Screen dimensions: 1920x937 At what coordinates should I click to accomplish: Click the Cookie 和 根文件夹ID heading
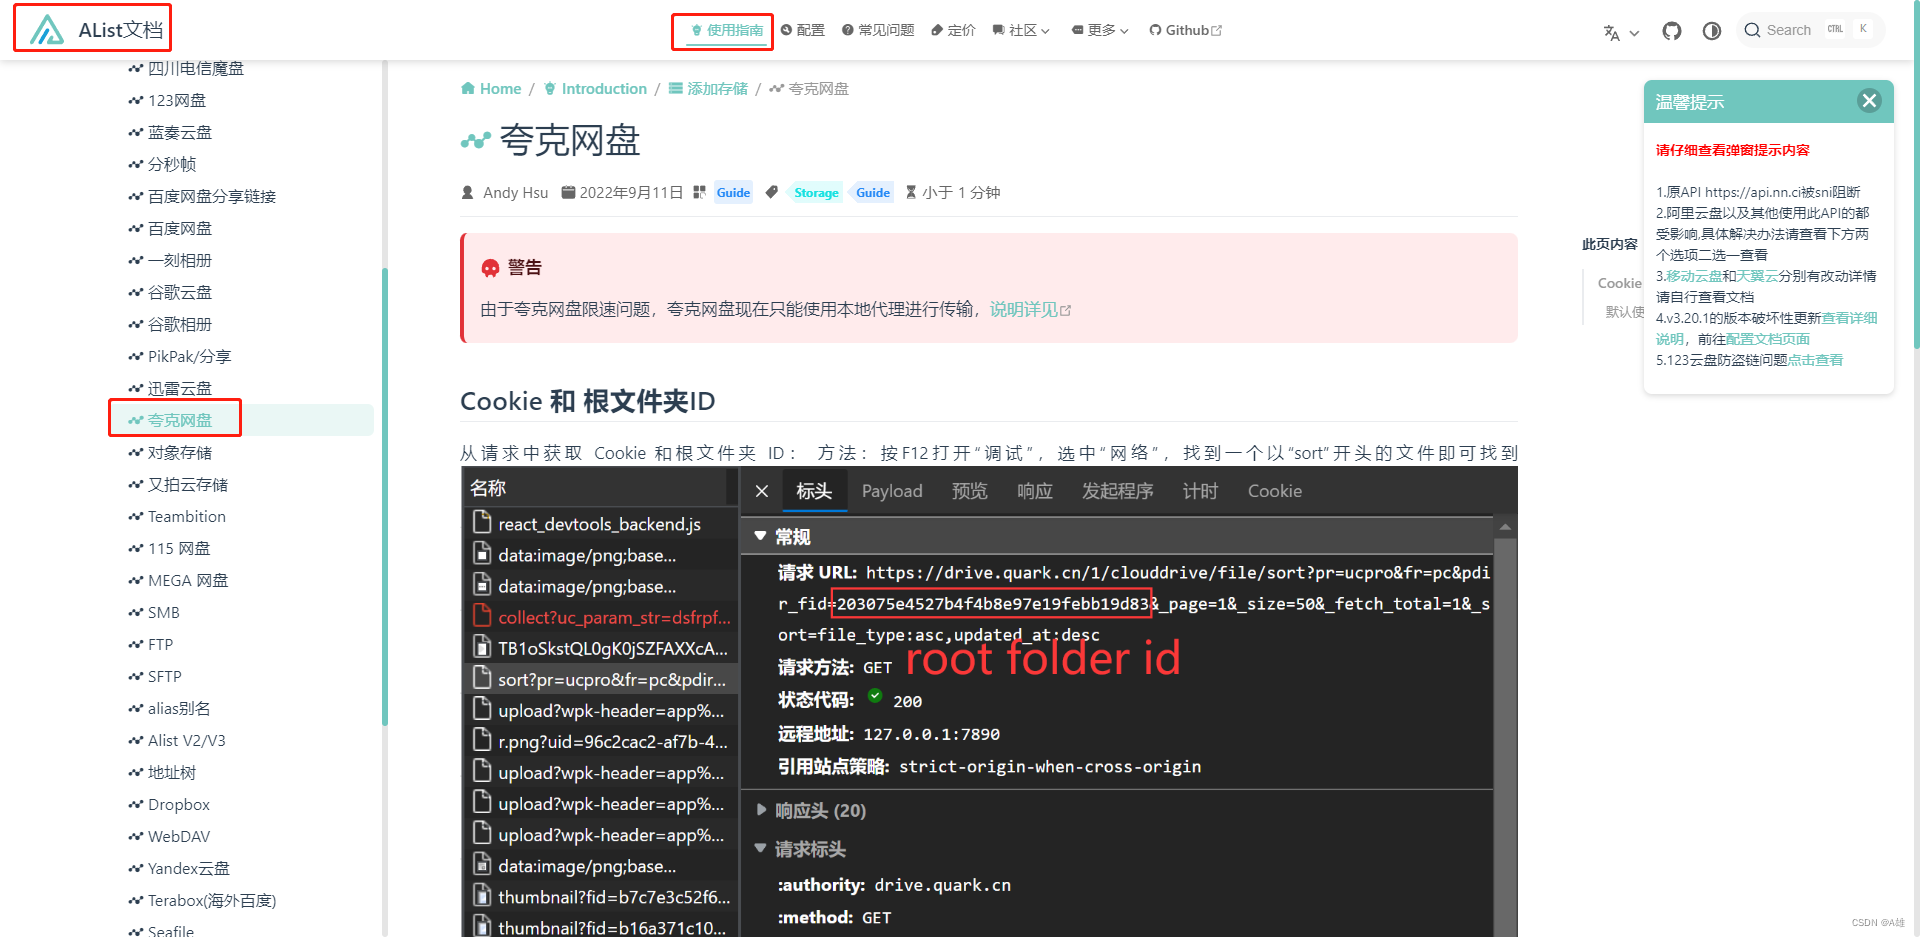(587, 401)
